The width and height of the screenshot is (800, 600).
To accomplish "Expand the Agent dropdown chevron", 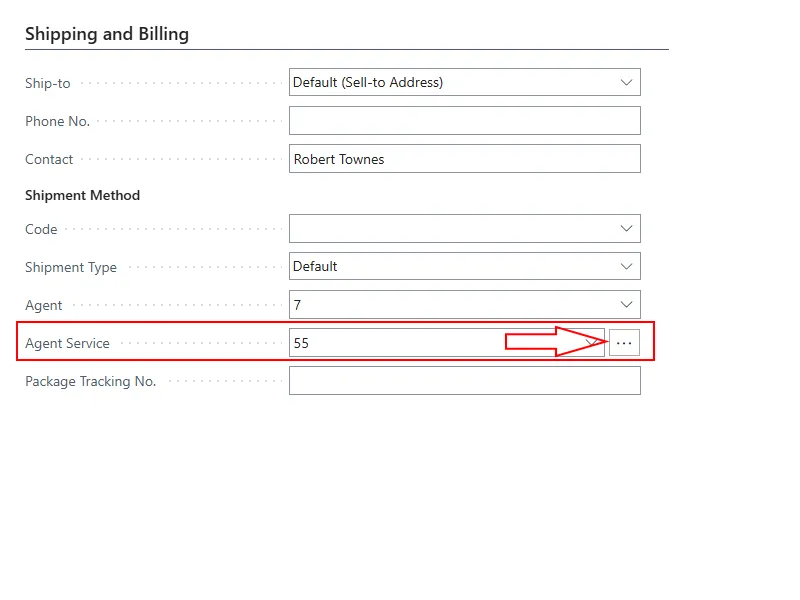I will click(626, 304).
